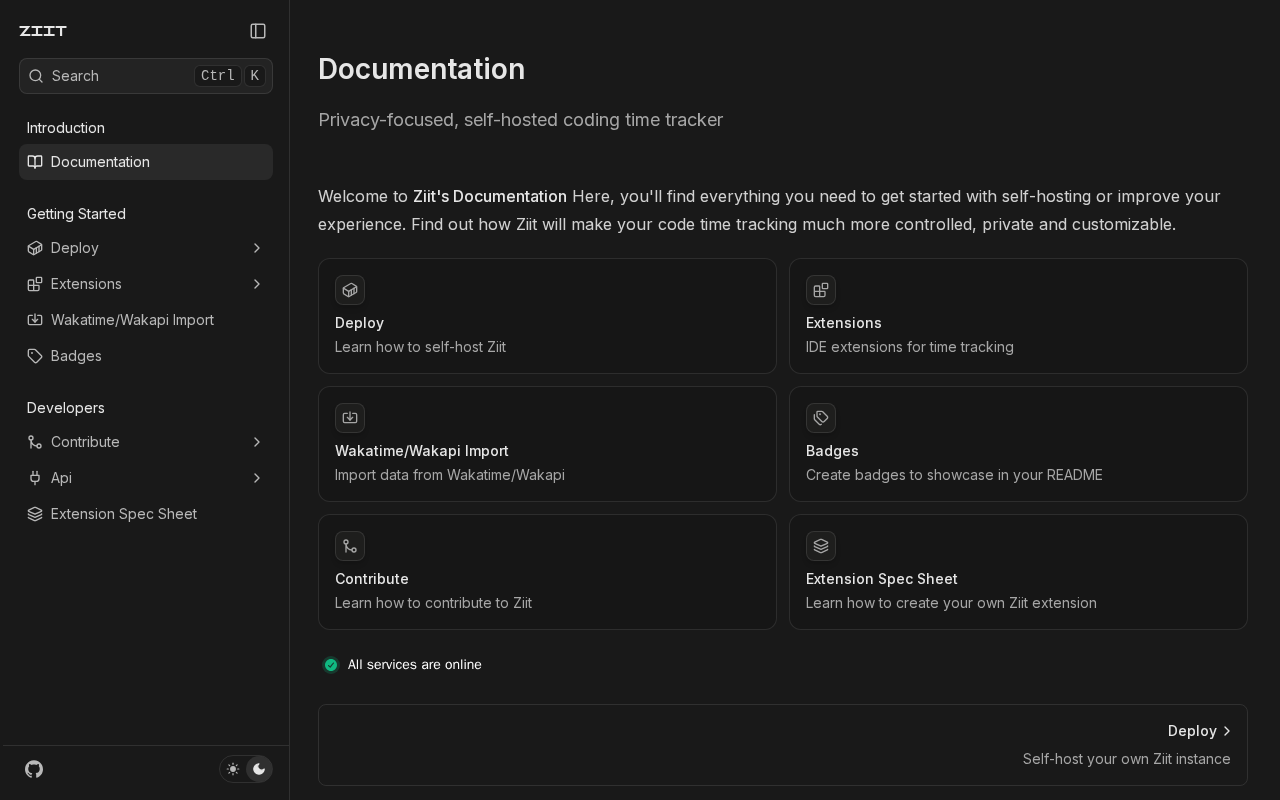This screenshot has width=1280, height=800.
Task: Click the green all-services-online status indicator
Action: pyautogui.click(x=331, y=665)
